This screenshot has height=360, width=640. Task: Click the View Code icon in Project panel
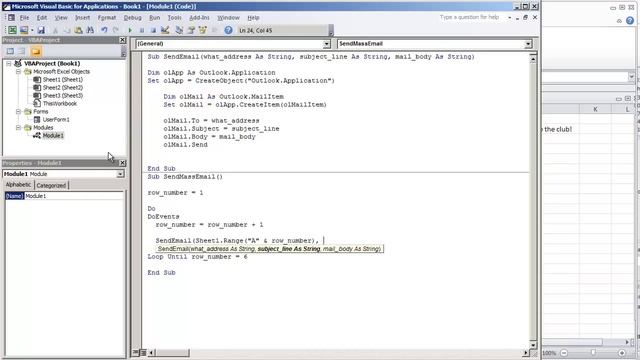point(10,51)
